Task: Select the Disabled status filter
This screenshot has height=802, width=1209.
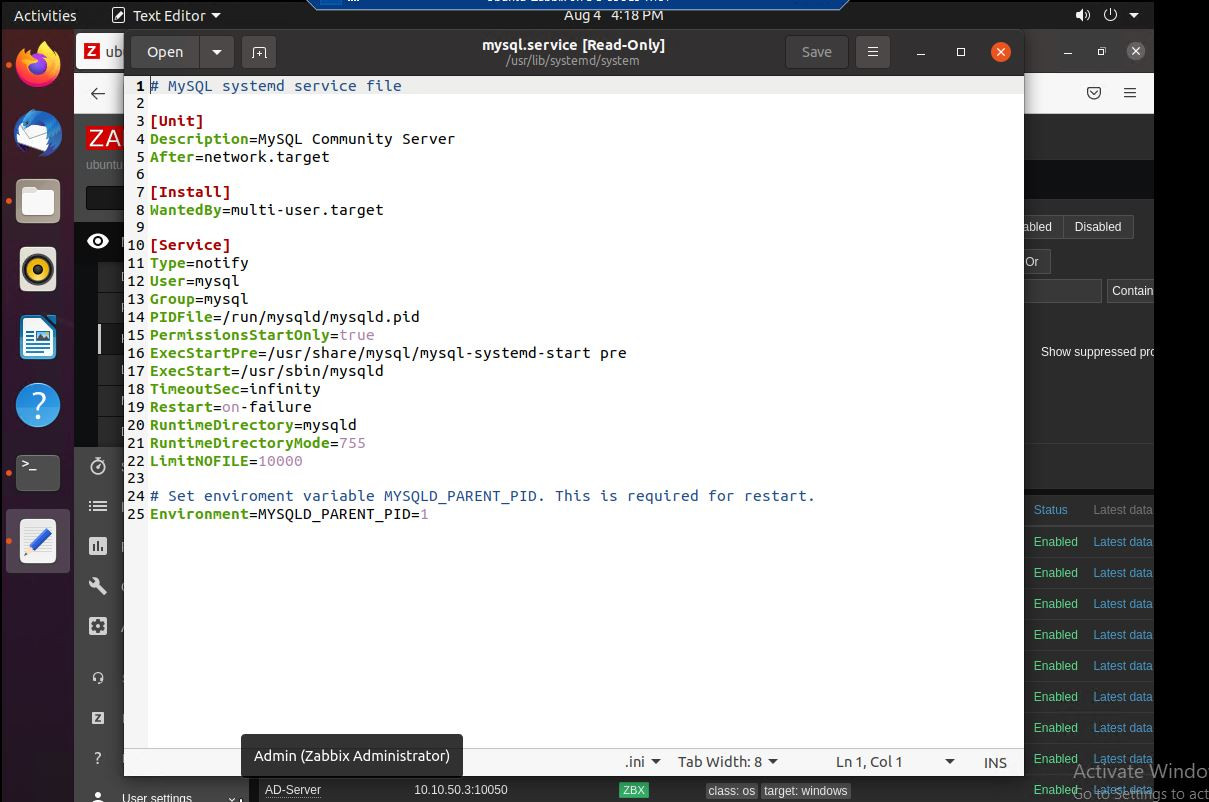Action: pyautogui.click(x=1097, y=227)
